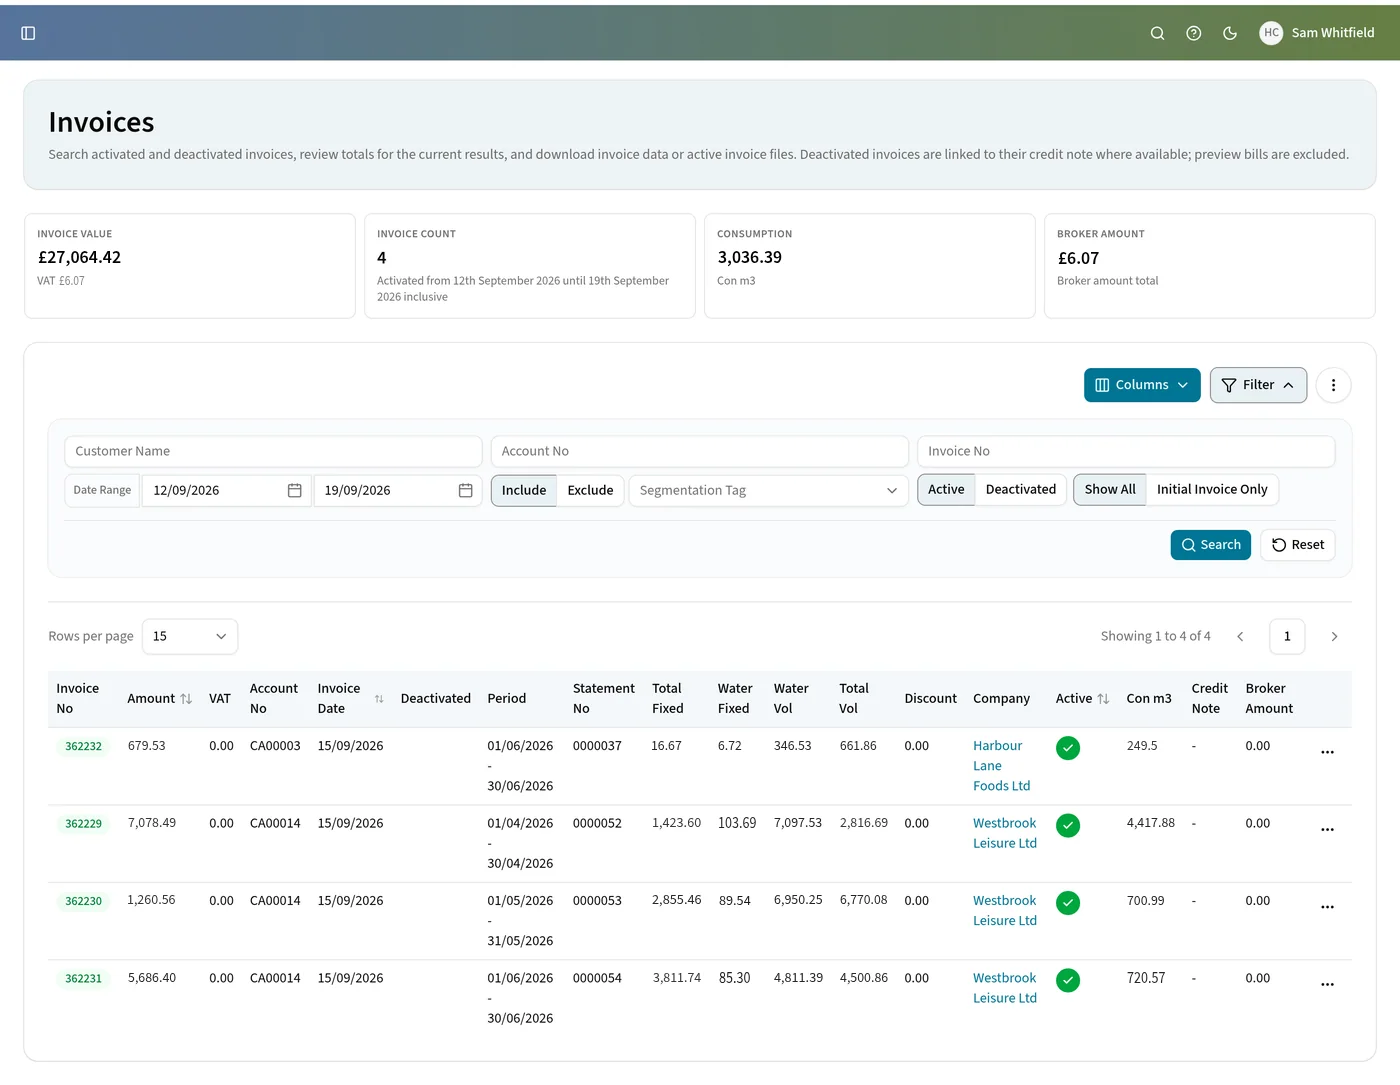Open invoice number 362231

coord(83,979)
